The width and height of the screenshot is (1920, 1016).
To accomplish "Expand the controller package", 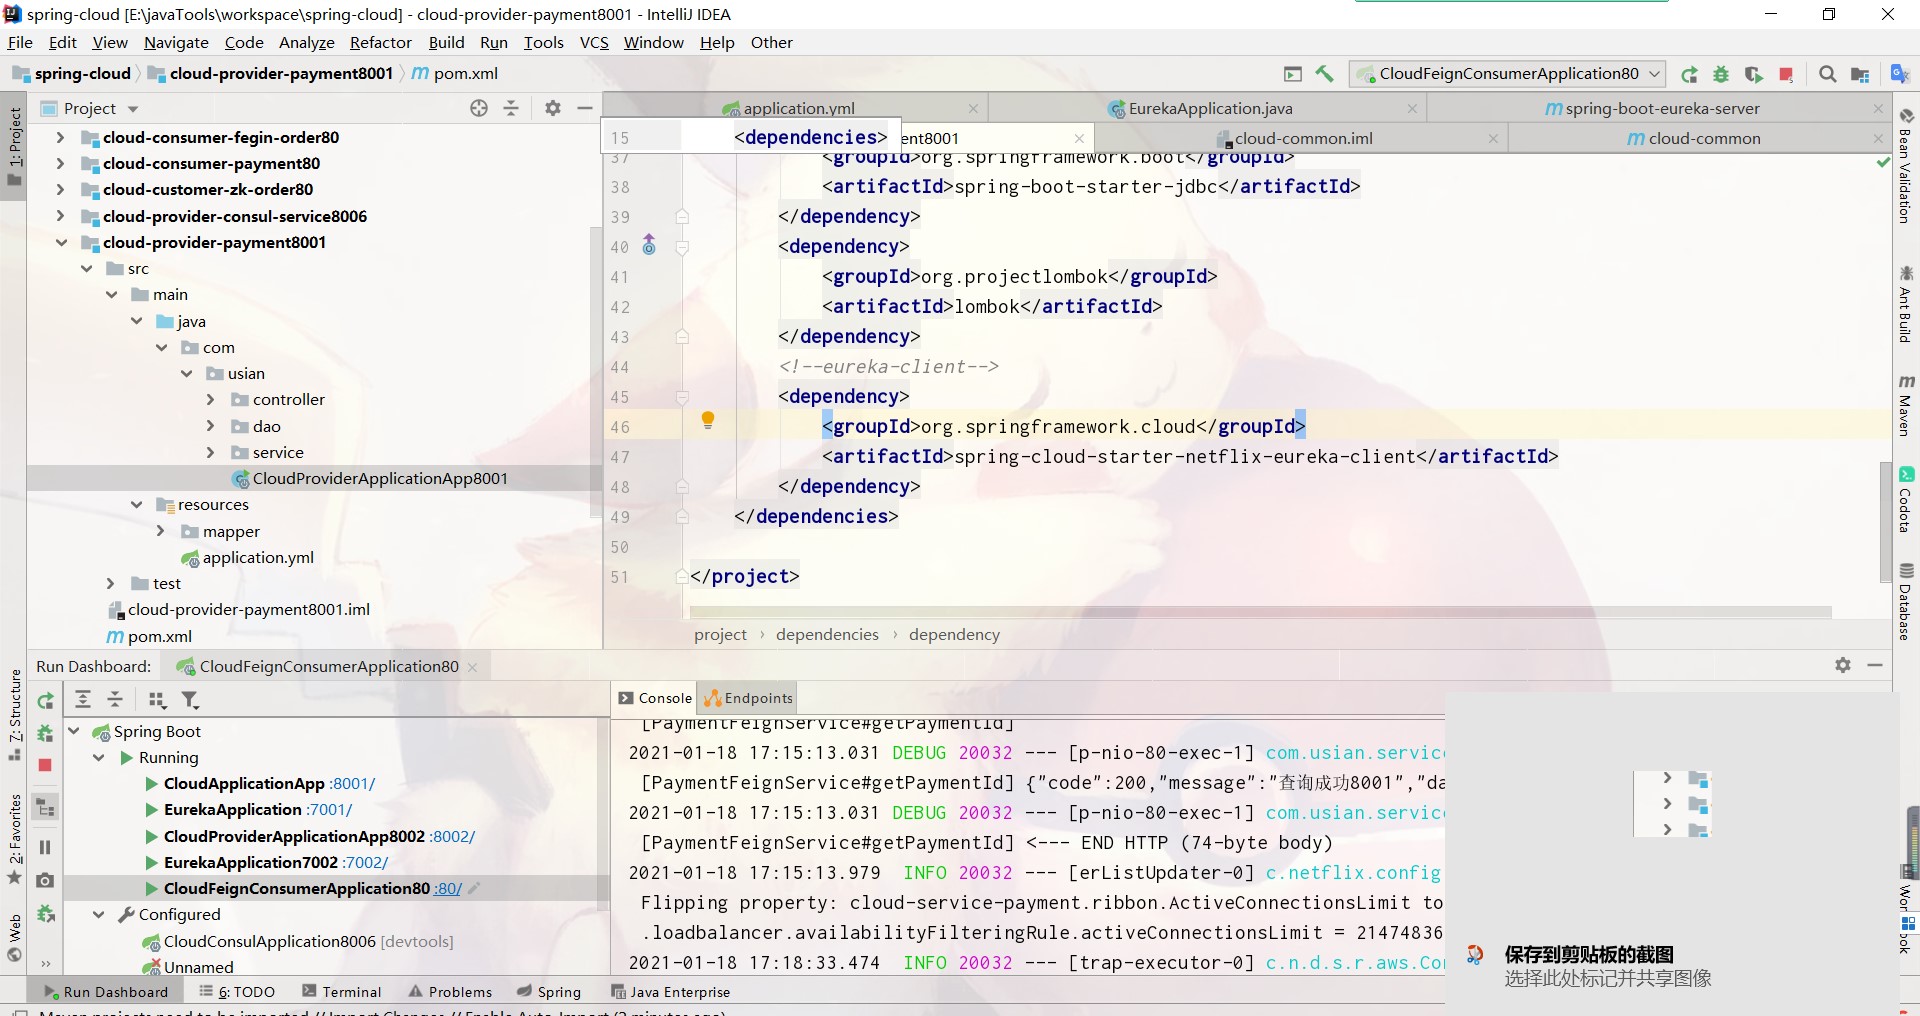I will click(x=210, y=399).
